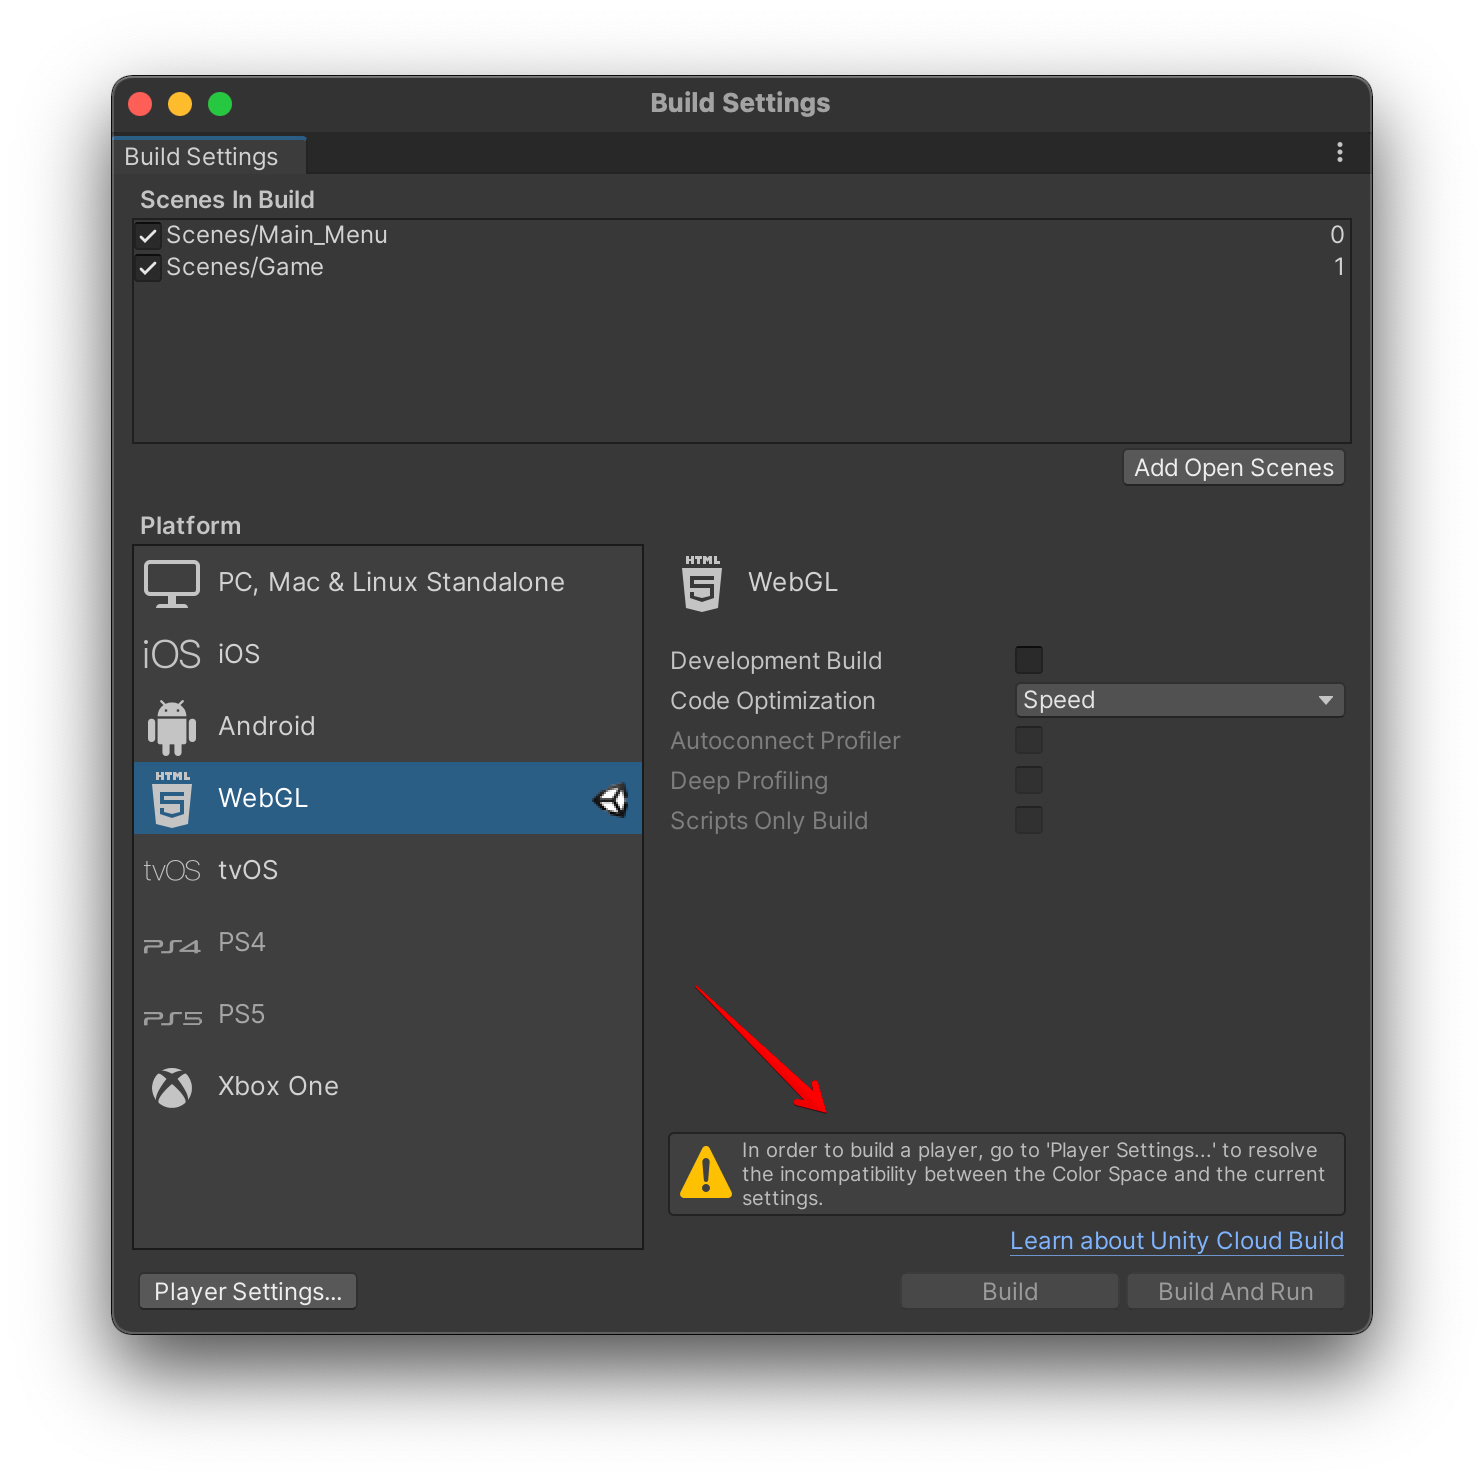Select the tvOS platform entry
The image size is (1484, 1482).
(388, 871)
